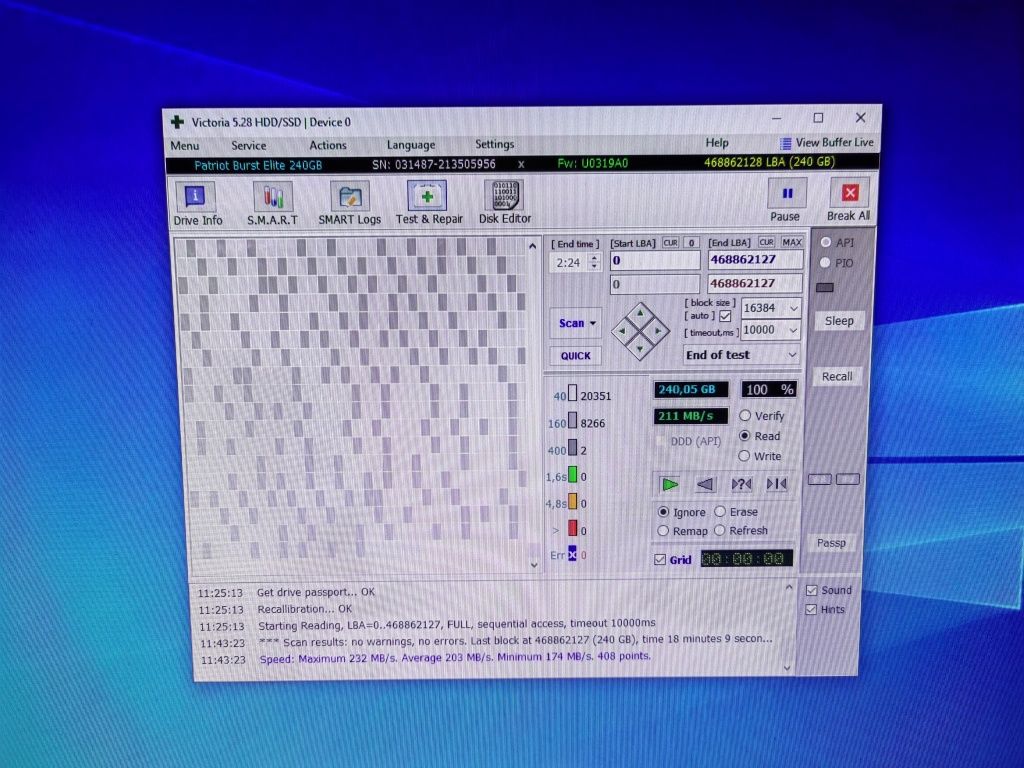This screenshot has width=1024, height=768.
Task: Click the Sleep button
Action: [x=839, y=321]
